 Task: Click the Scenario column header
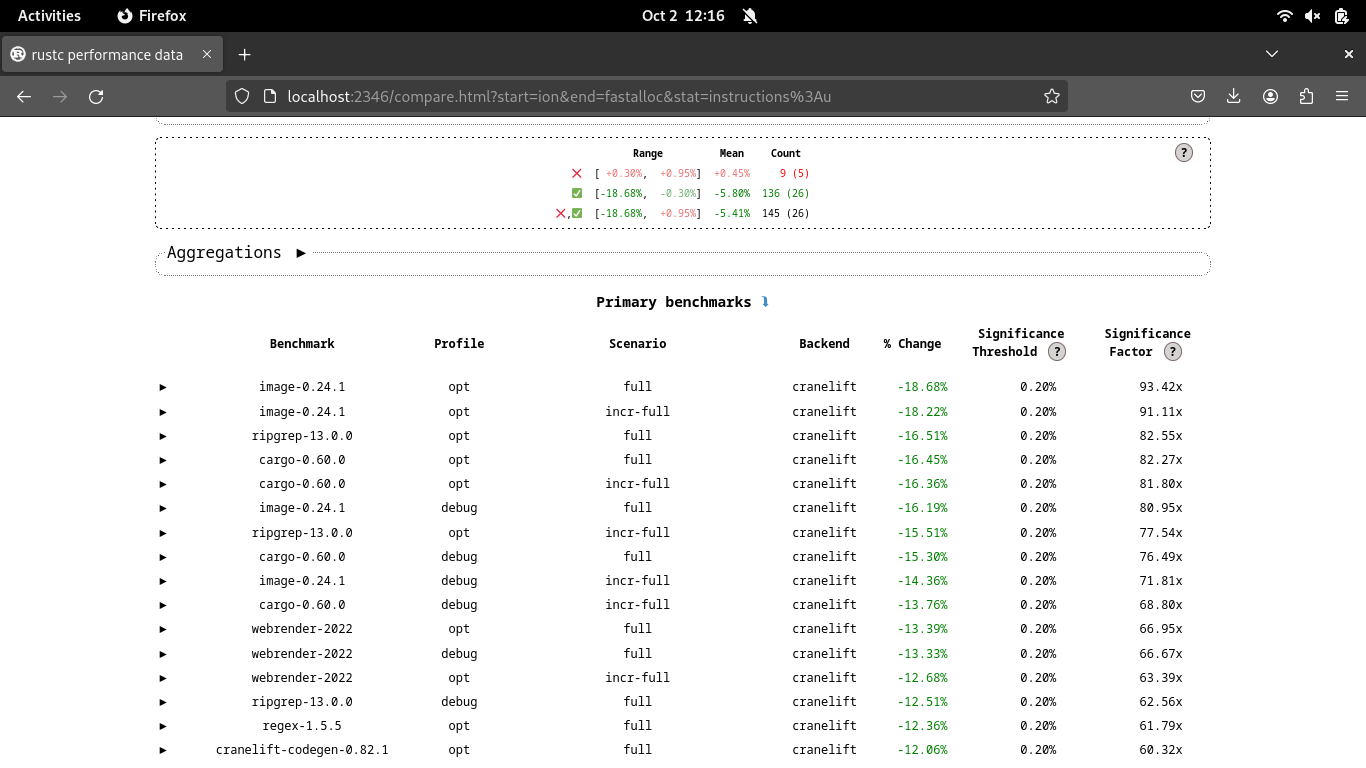click(x=637, y=344)
